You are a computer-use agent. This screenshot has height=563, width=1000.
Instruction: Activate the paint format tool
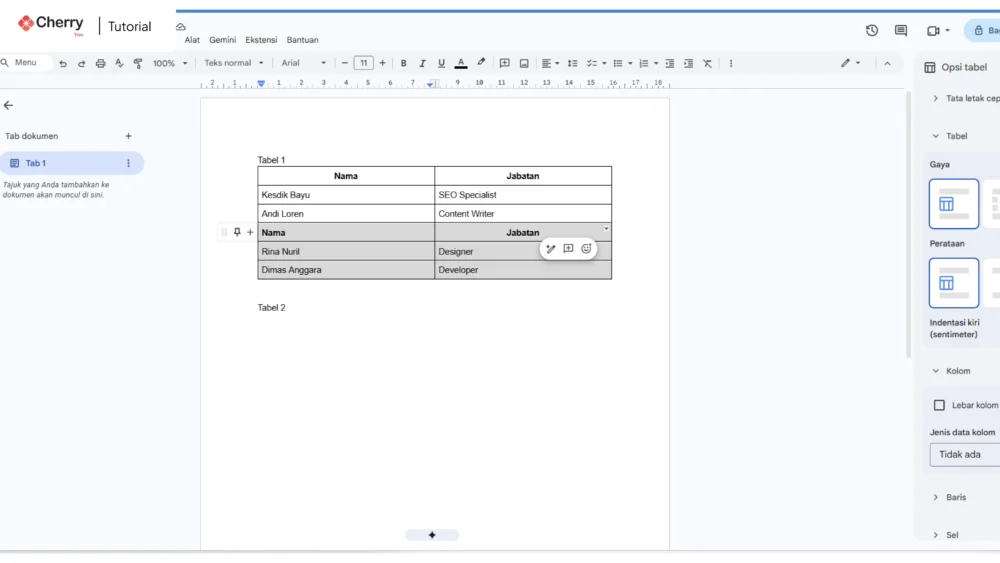pyautogui.click(x=138, y=63)
